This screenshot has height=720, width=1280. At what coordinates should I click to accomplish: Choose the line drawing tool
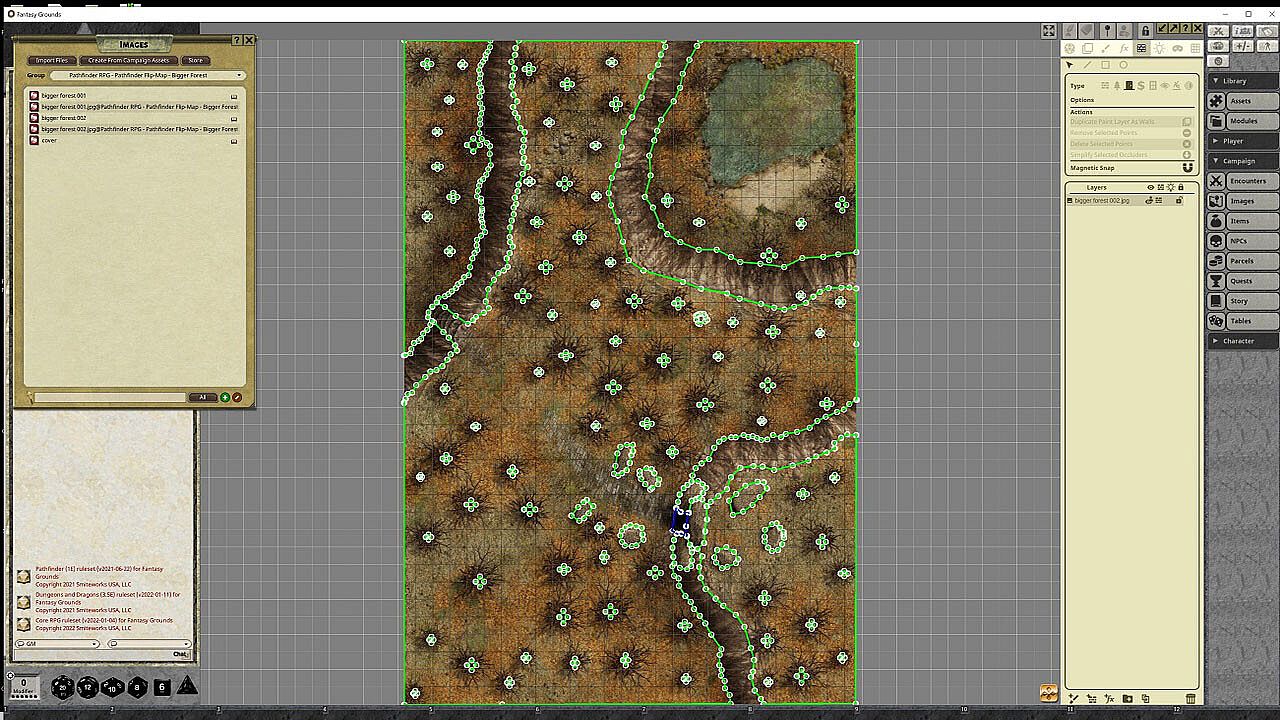point(1087,65)
